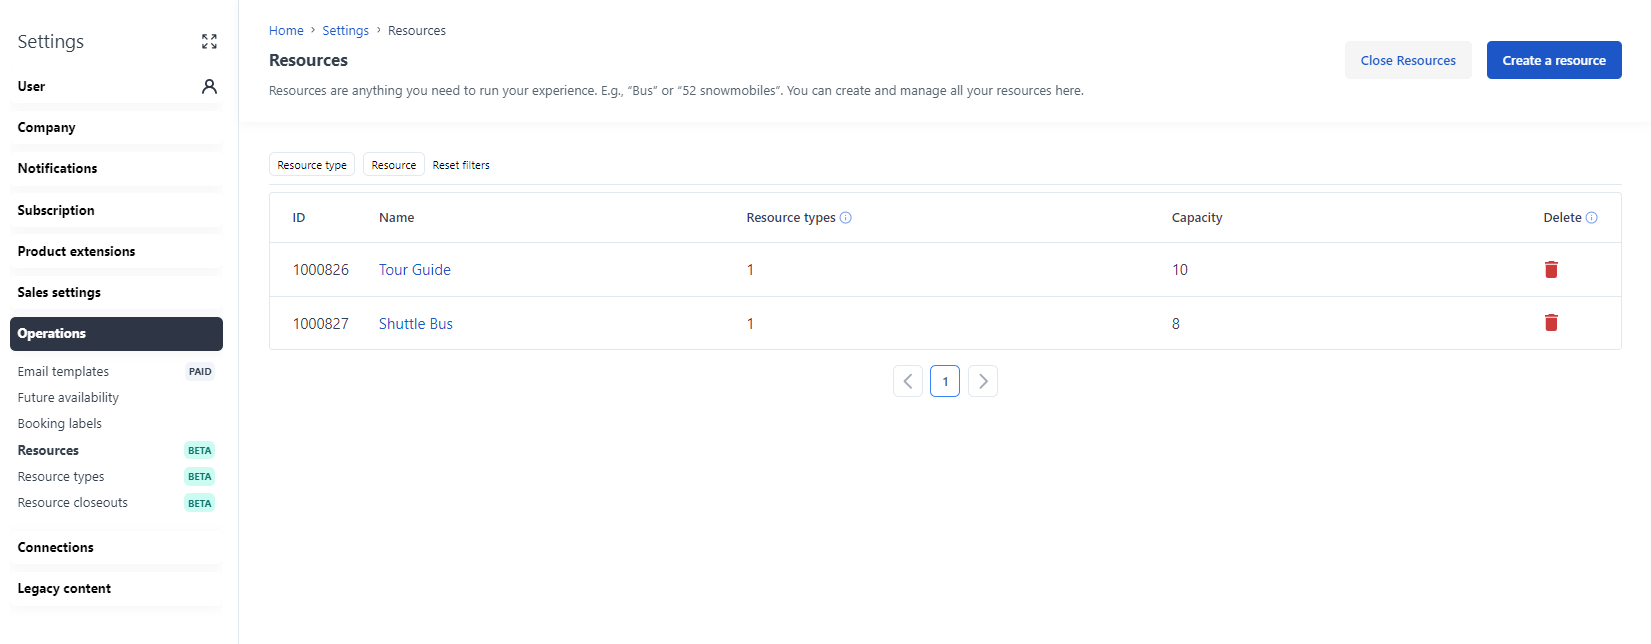Select page 1 in pagination
This screenshot has height=644, width=1651.
coord(945,381)
